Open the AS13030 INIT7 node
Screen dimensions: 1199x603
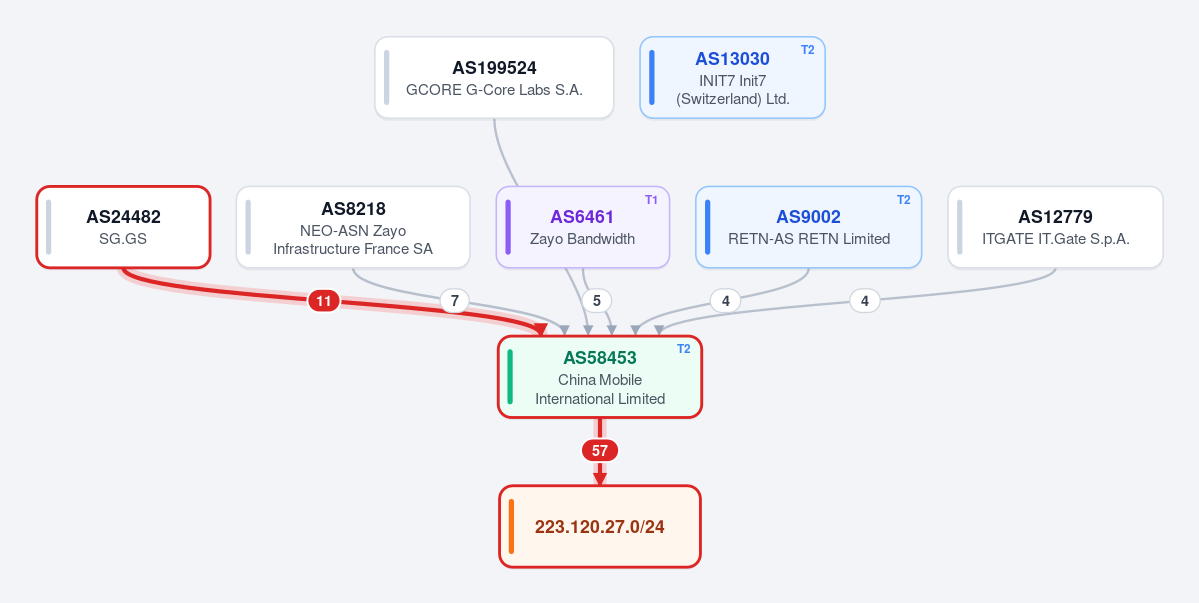(x=733, y=77)
